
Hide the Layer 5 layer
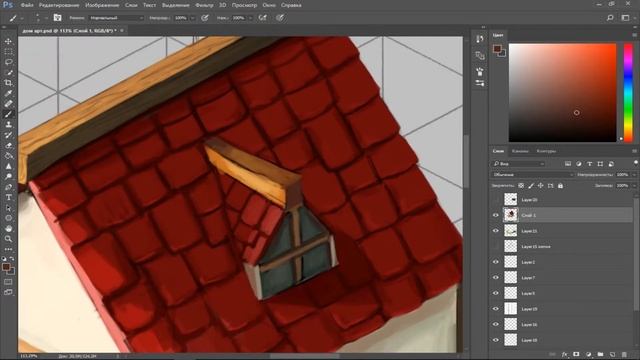pyautogui.click(x=496, y=293)
